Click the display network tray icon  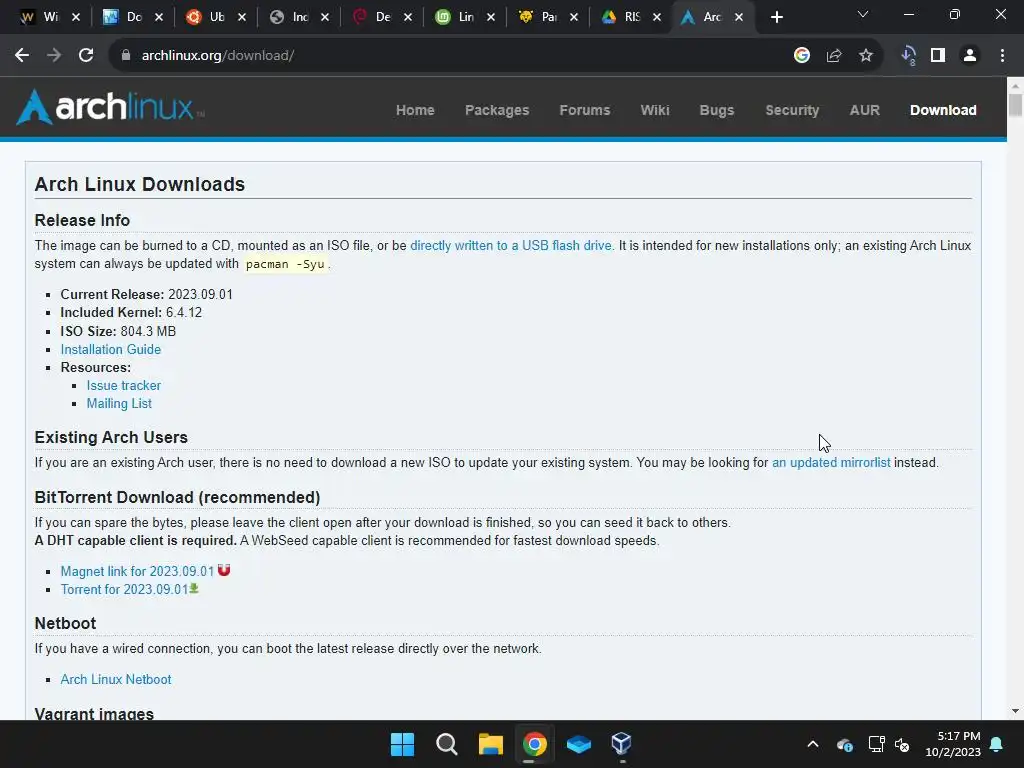(x=876, y=744)
